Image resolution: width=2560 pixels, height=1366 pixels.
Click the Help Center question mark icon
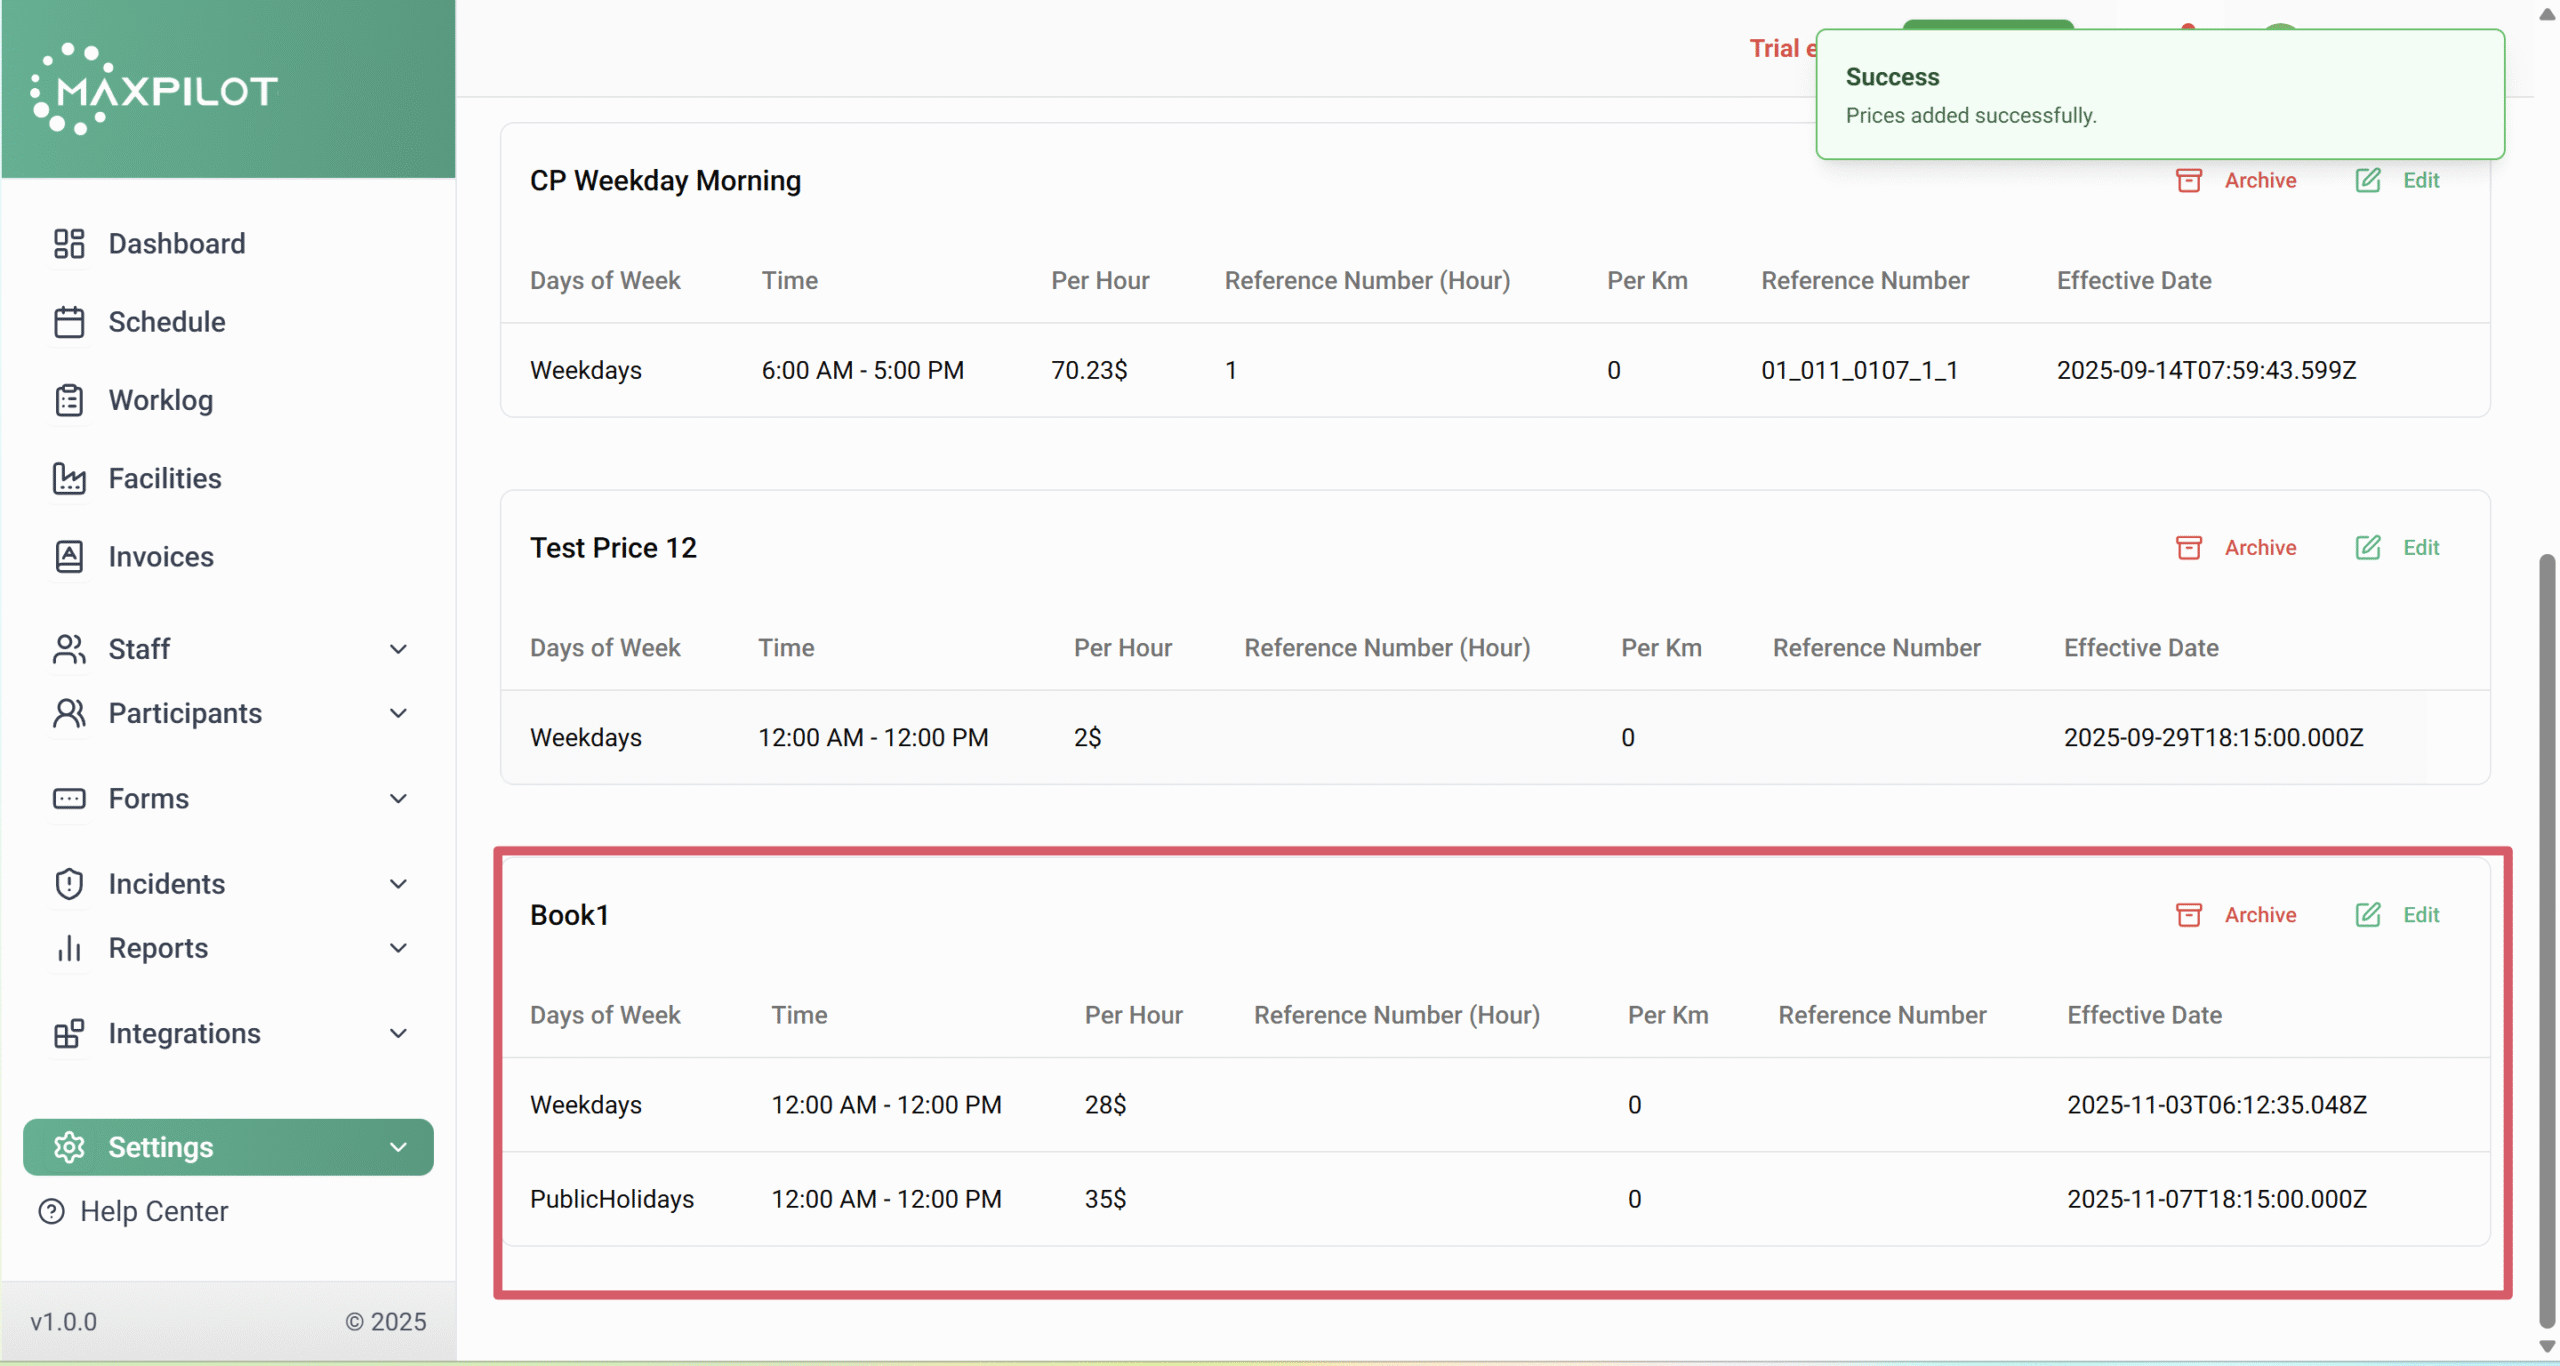point(51,1211)
